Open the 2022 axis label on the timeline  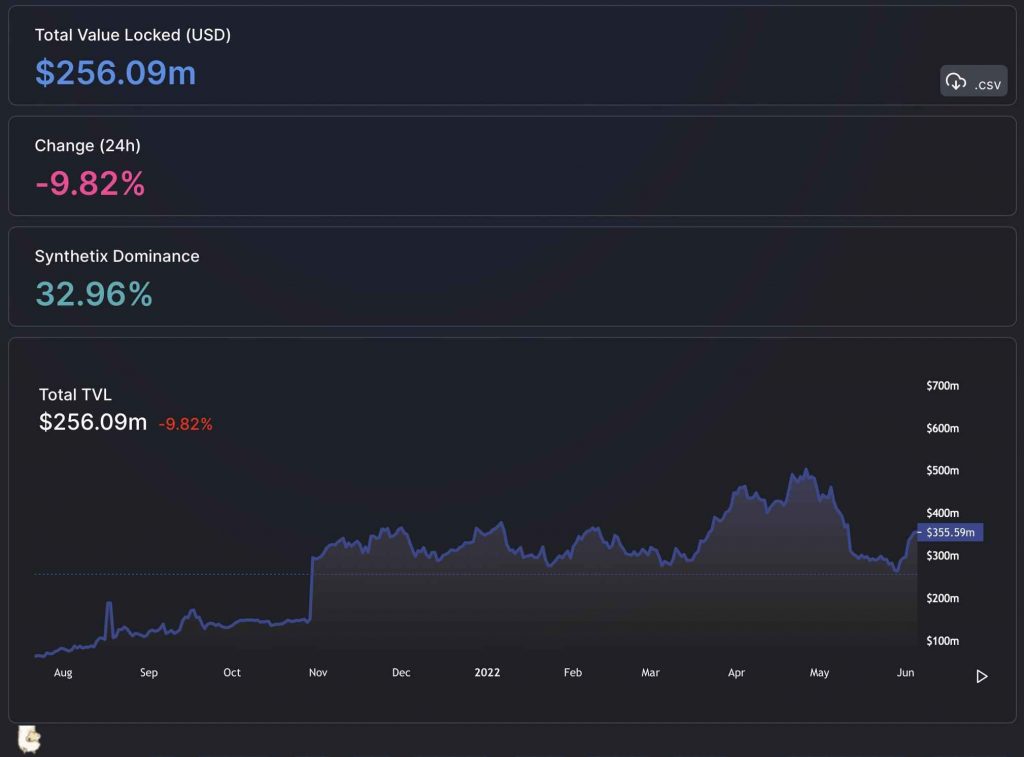(487, 673)
